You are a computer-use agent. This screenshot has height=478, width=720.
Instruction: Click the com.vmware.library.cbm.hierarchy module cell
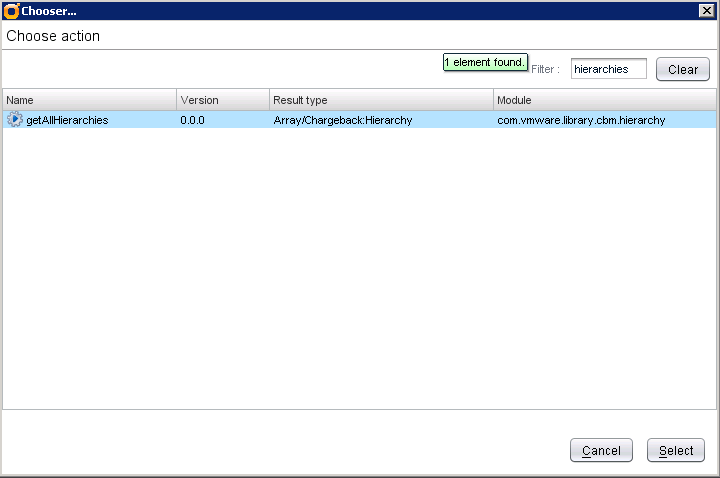coord(581,120)
